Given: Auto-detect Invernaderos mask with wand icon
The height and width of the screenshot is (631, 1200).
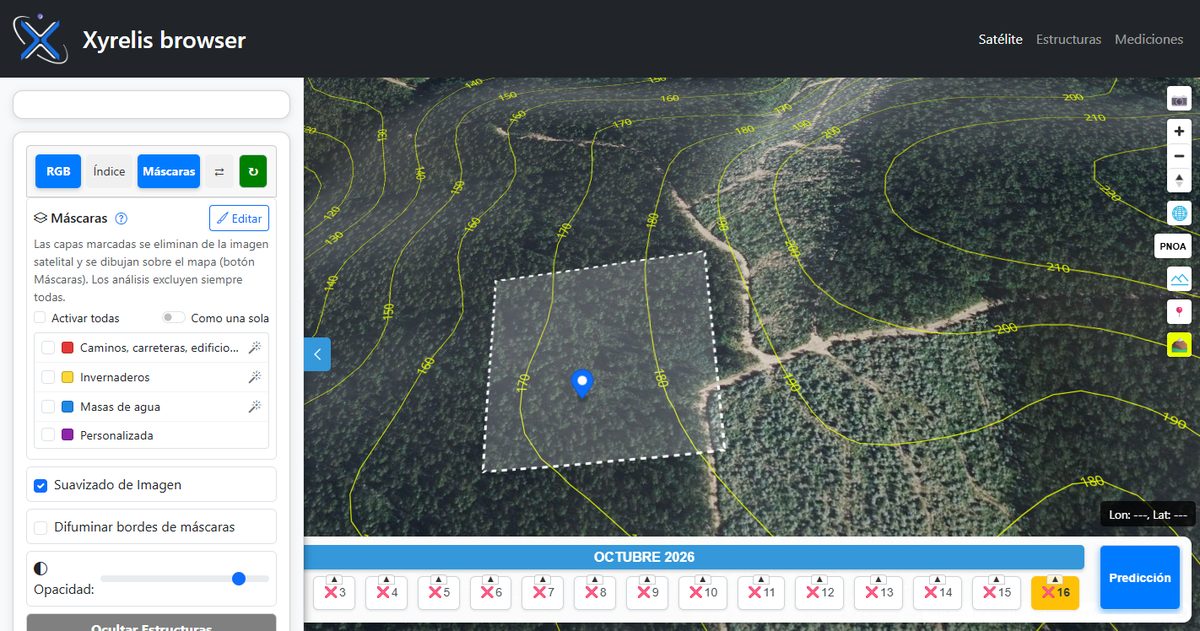Looking at the screenshot, I should click(x=255, y=377).
